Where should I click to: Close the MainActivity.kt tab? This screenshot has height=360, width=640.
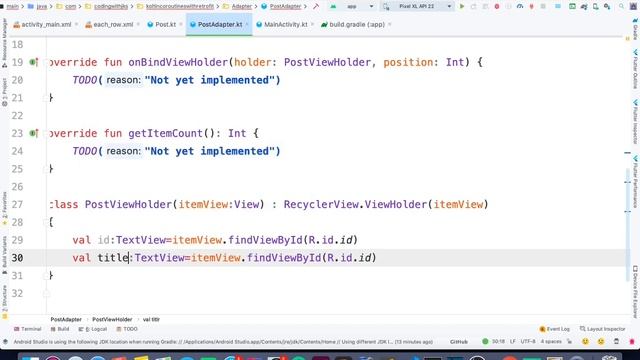click(x=312, y=24)
